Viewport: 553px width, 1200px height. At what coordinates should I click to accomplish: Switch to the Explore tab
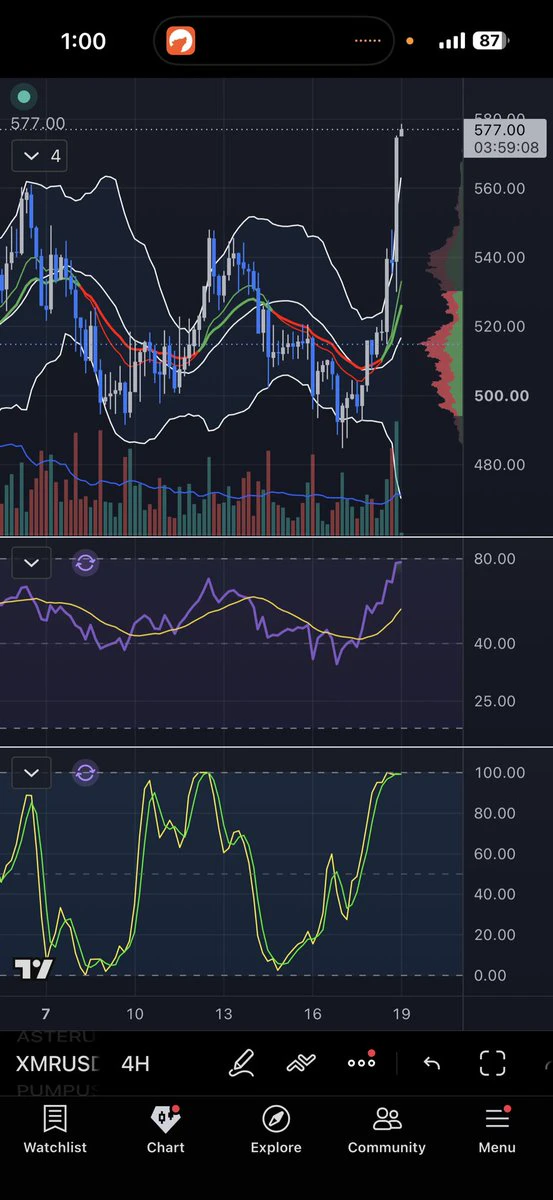point(276,1130)
